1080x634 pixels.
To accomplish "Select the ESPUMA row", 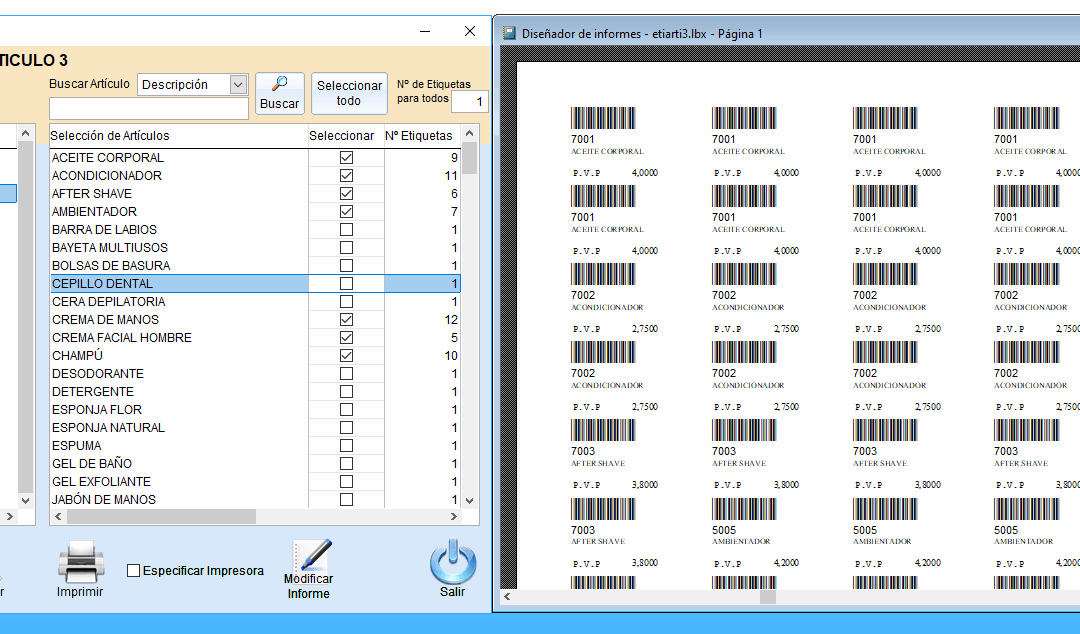I will click(255, 446).
